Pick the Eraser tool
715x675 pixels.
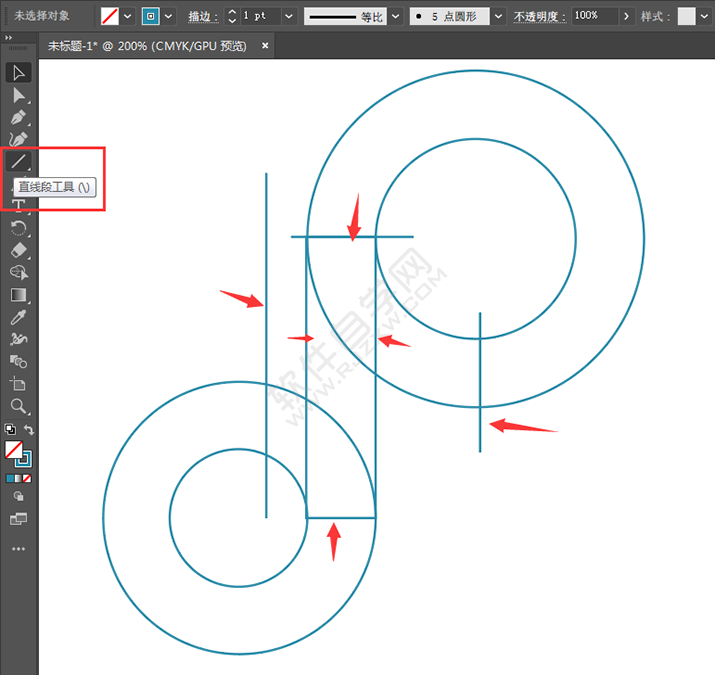(x=18, y=250)
